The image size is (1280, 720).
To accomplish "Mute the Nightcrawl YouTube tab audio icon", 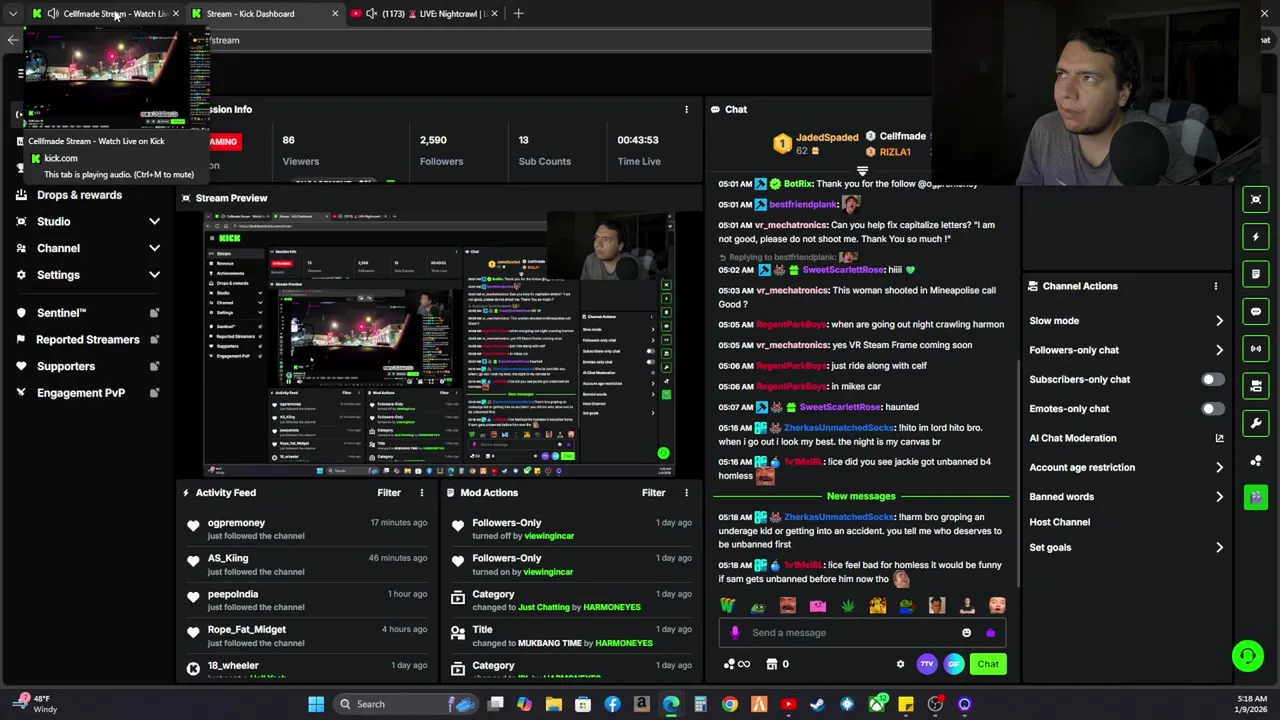I will coord(372,13).
